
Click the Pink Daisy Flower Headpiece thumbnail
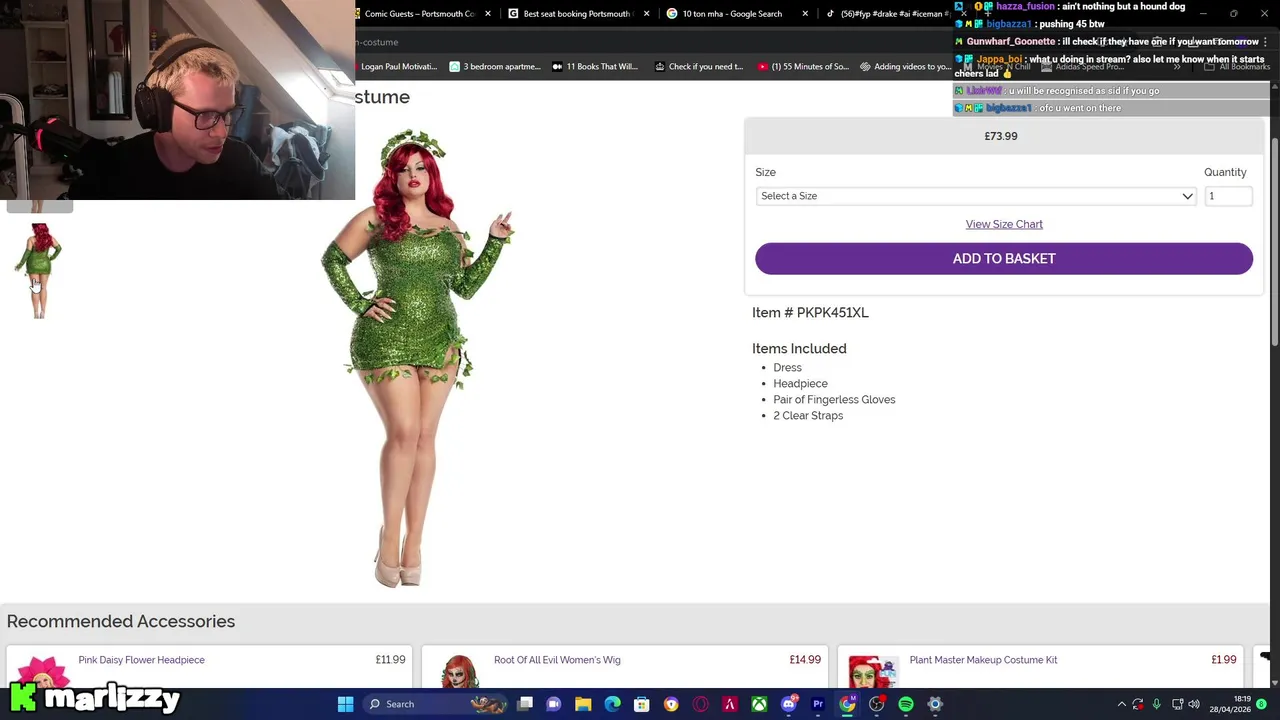[42, 670]
